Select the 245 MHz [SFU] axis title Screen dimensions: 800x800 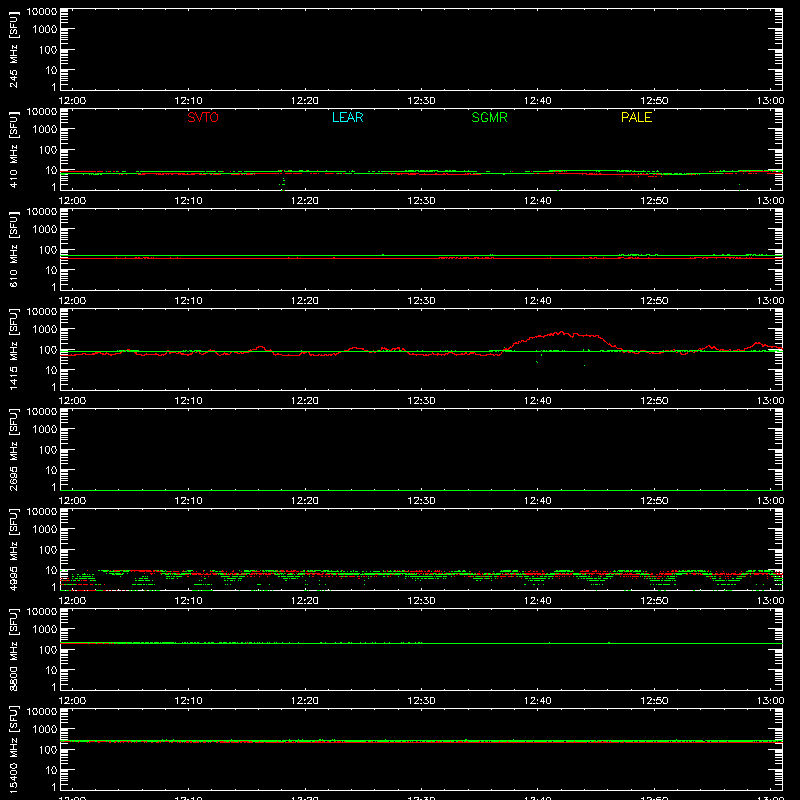13,49
